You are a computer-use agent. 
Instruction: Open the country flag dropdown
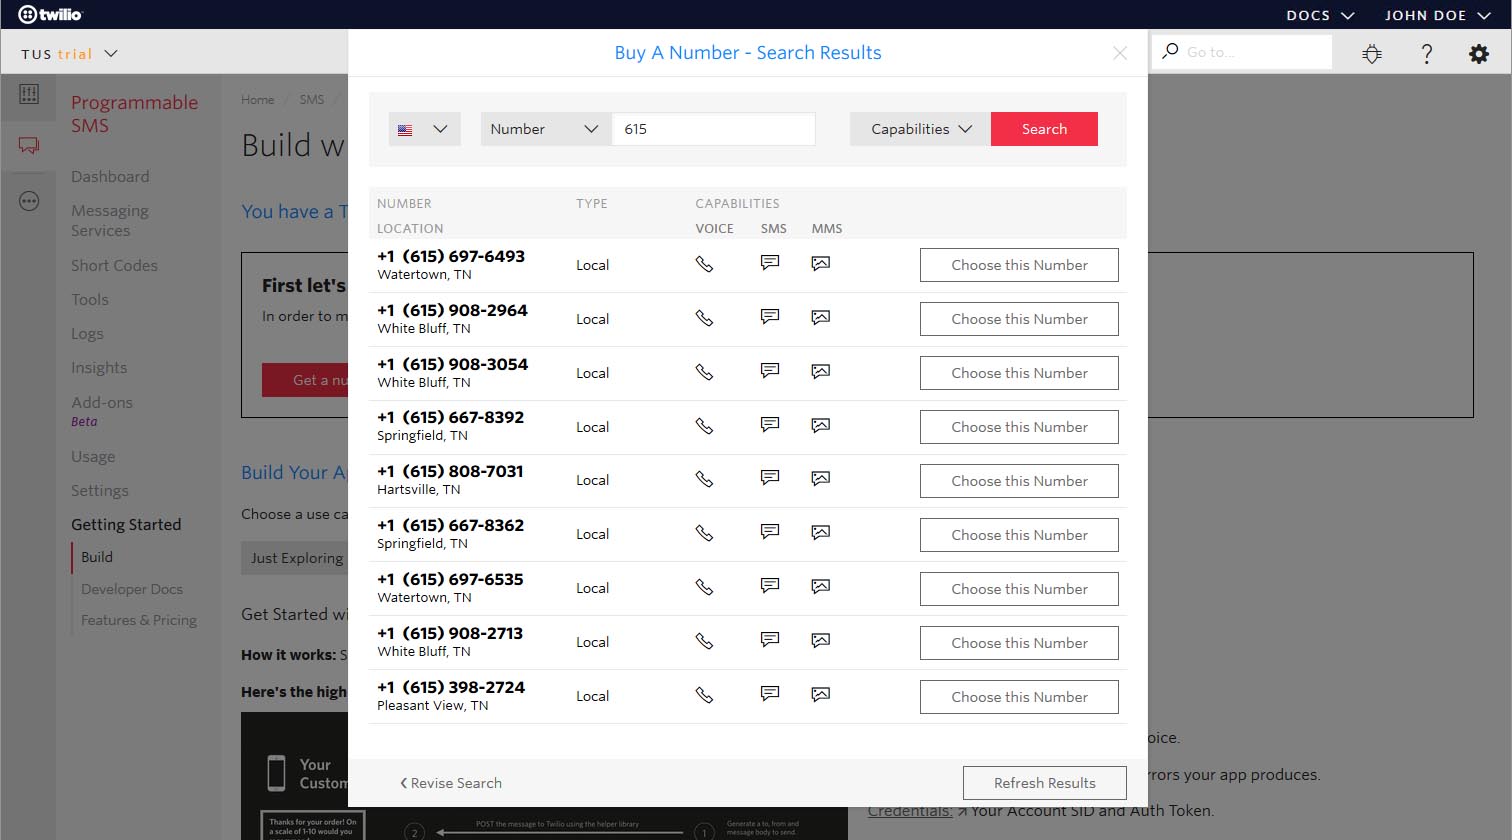(424, 129)
